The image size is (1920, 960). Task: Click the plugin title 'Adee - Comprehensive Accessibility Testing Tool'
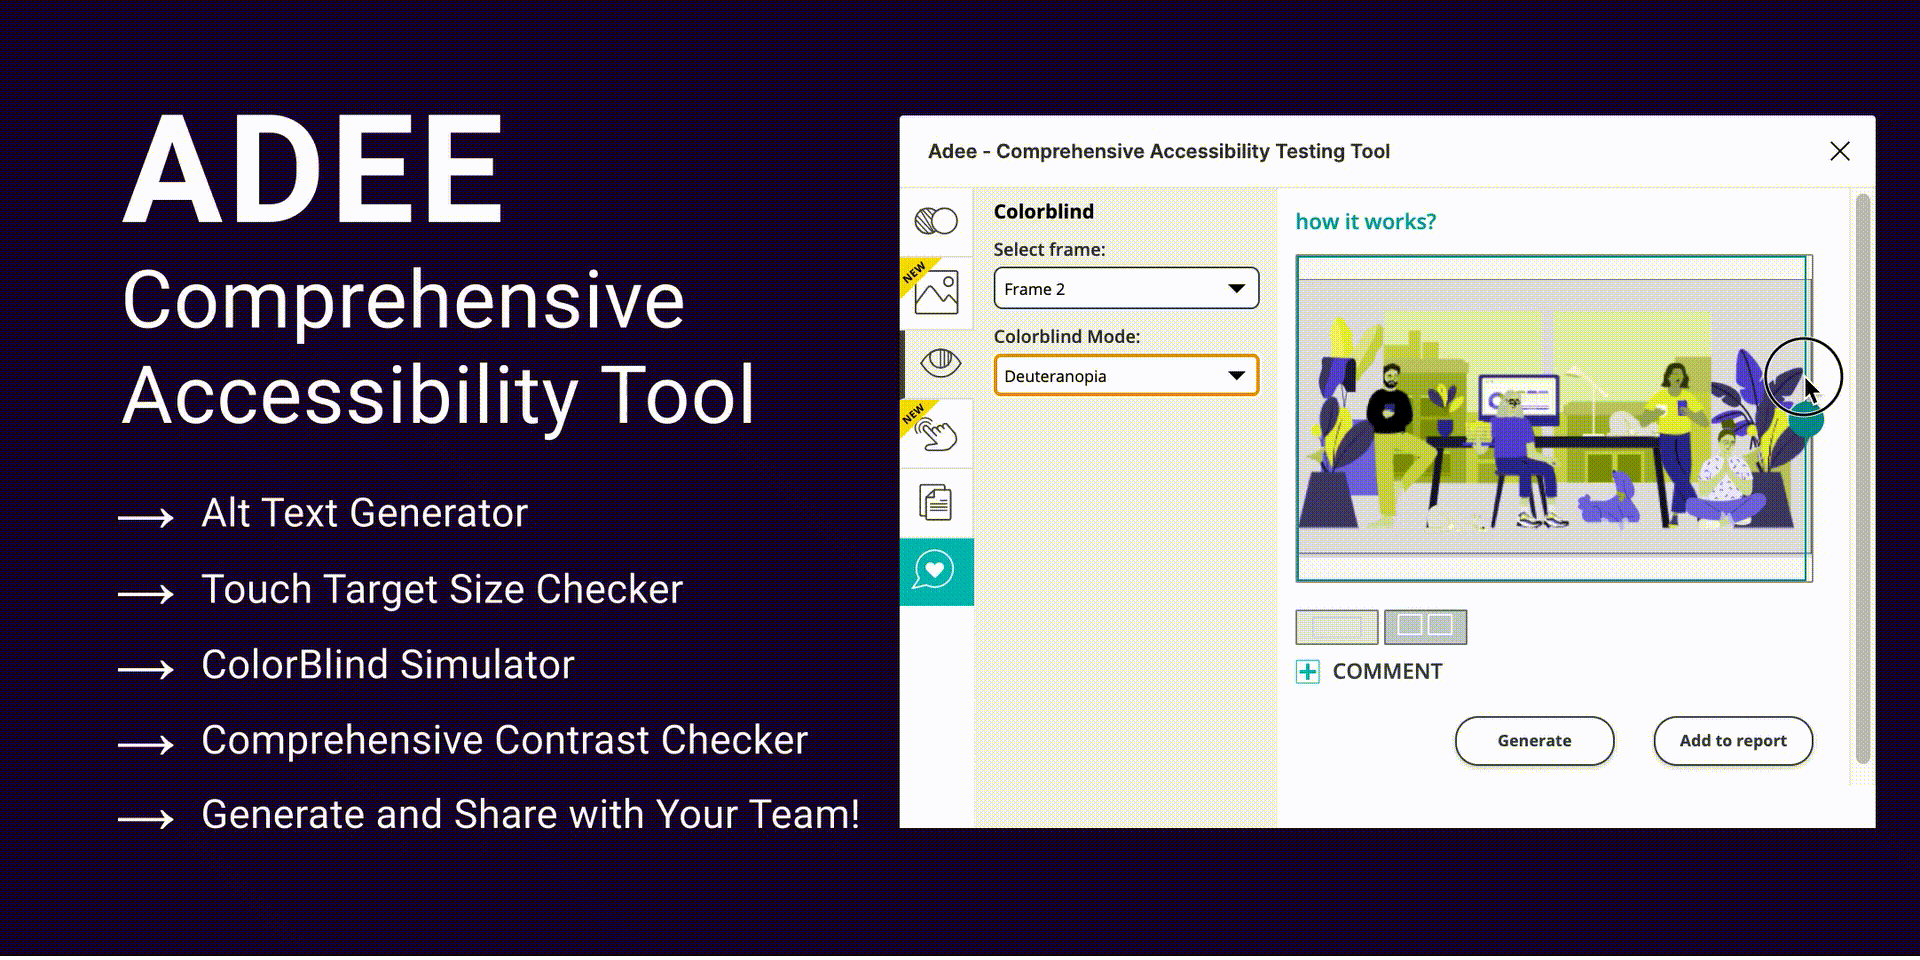1158,151
